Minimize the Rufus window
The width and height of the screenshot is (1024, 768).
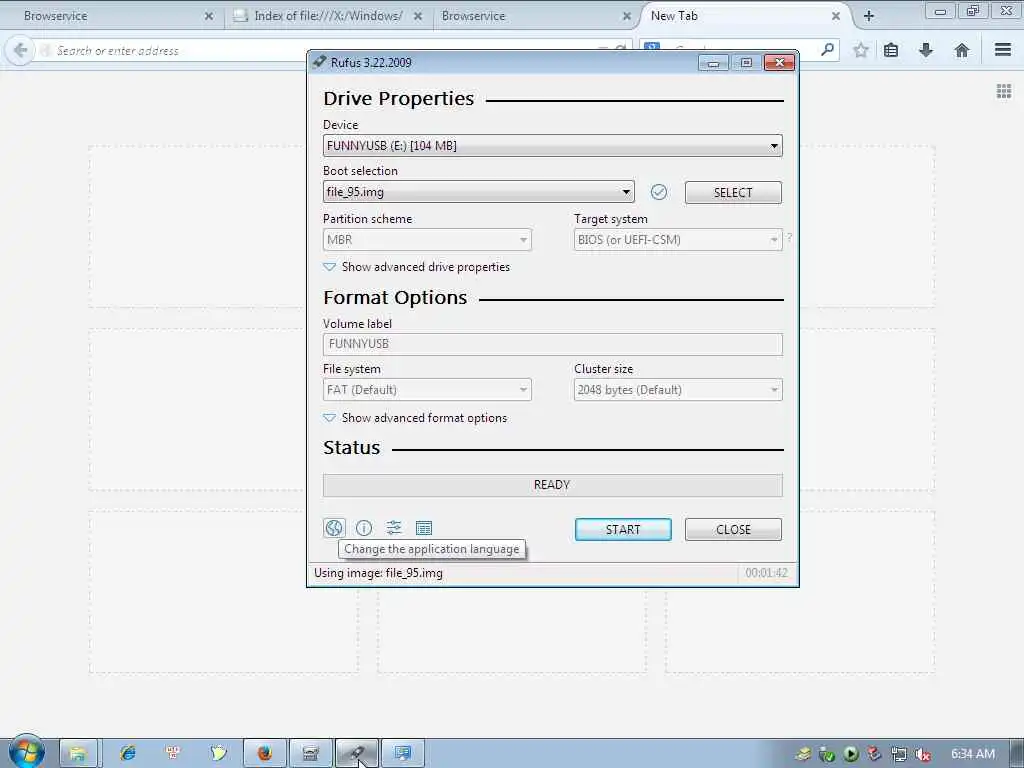[x=713, y=63]
